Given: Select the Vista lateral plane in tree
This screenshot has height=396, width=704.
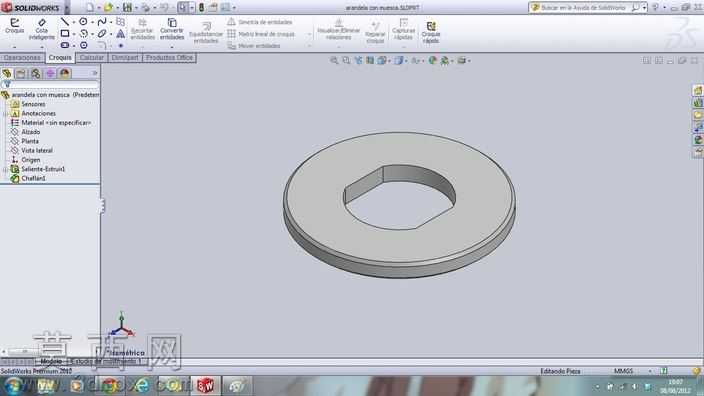Looking at the screenshot, I should point(37,150).
